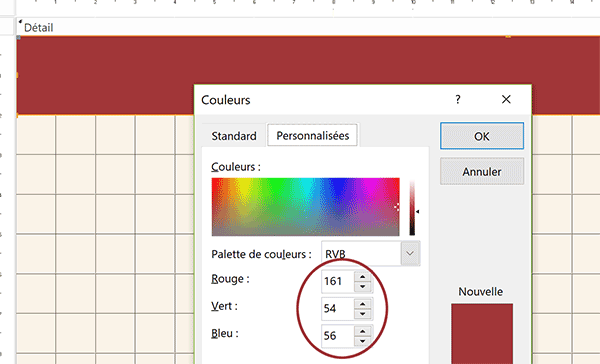The height and width of the screenshot is (364, 600).
Task: Select the Détail section bar
Action: pos(308,28)
